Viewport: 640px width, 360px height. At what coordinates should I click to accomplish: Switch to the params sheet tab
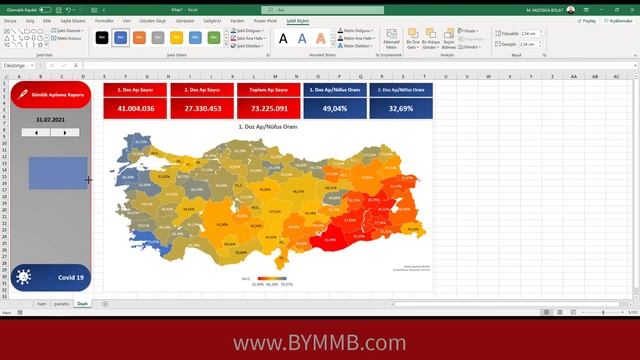pyautogui.click(x=62, y=304)
